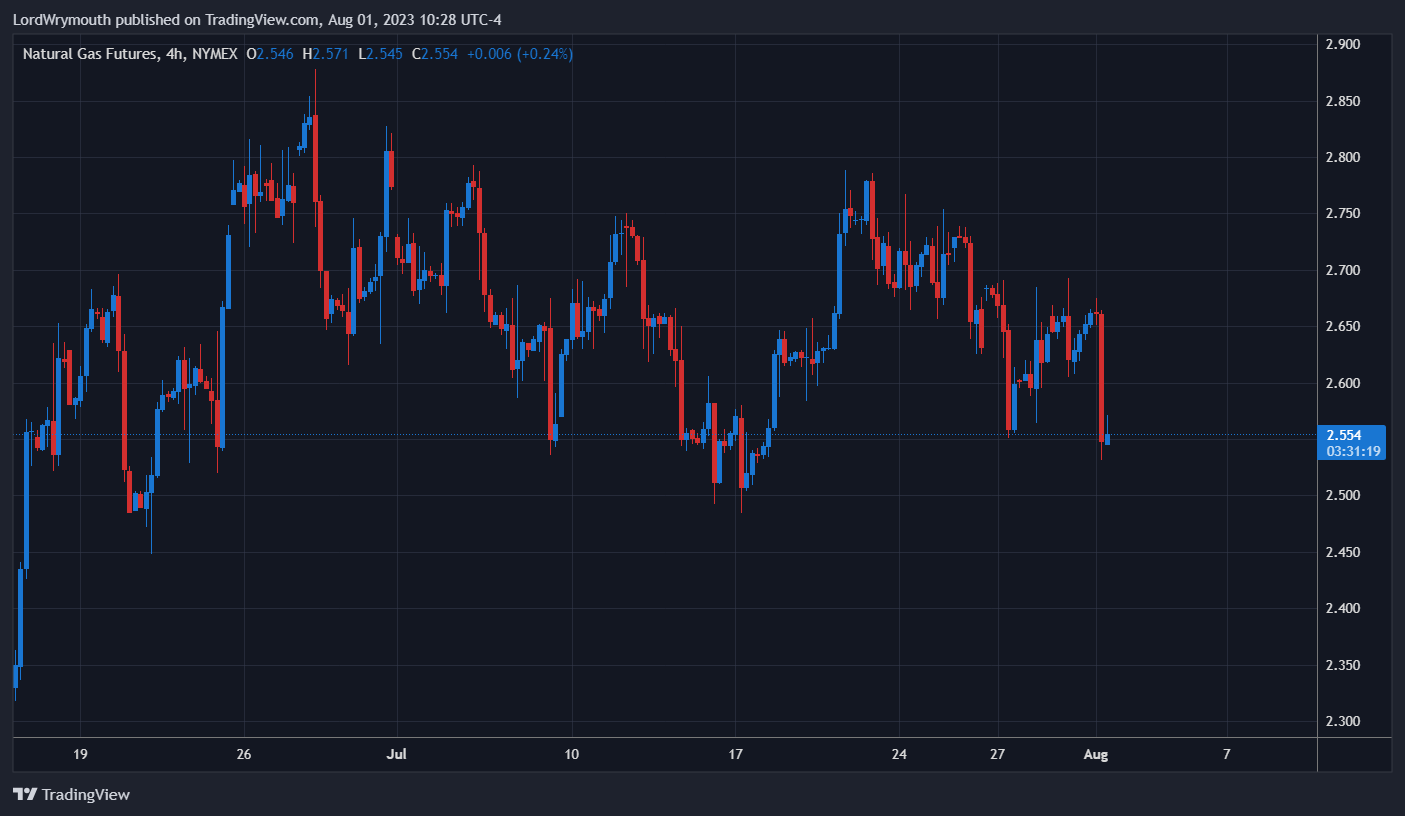The width and height of the screenshot is (1405, 816).
Task: Click the 2.600 price axis label
Action: click(x=1343, y=383)
